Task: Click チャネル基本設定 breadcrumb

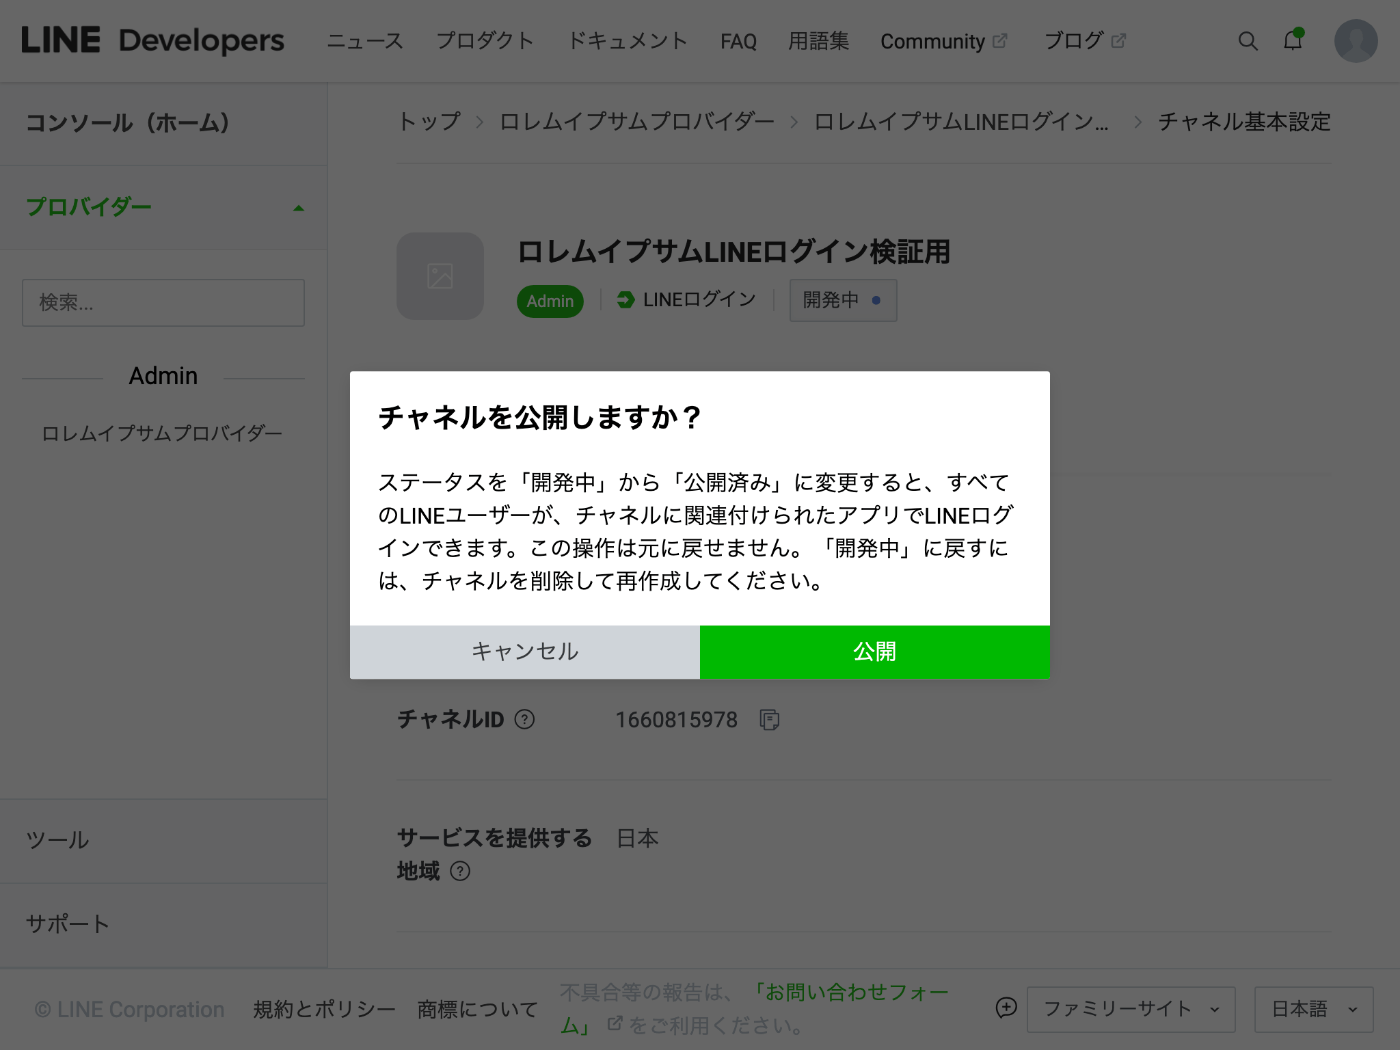Action: (1244, 122)
